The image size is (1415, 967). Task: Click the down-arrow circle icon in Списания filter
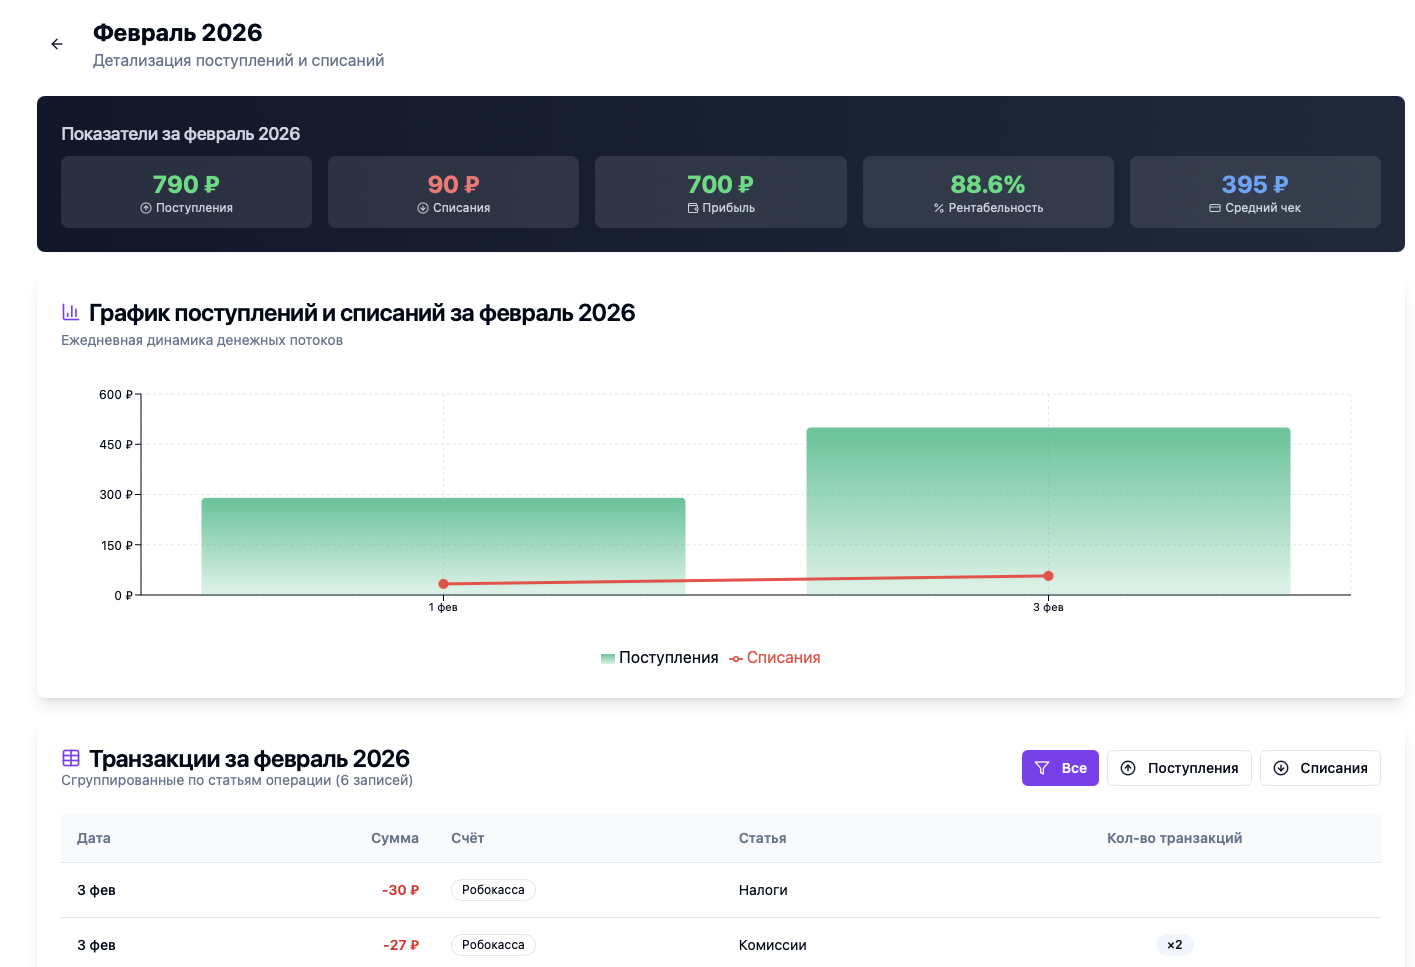tap(1281, 768)
